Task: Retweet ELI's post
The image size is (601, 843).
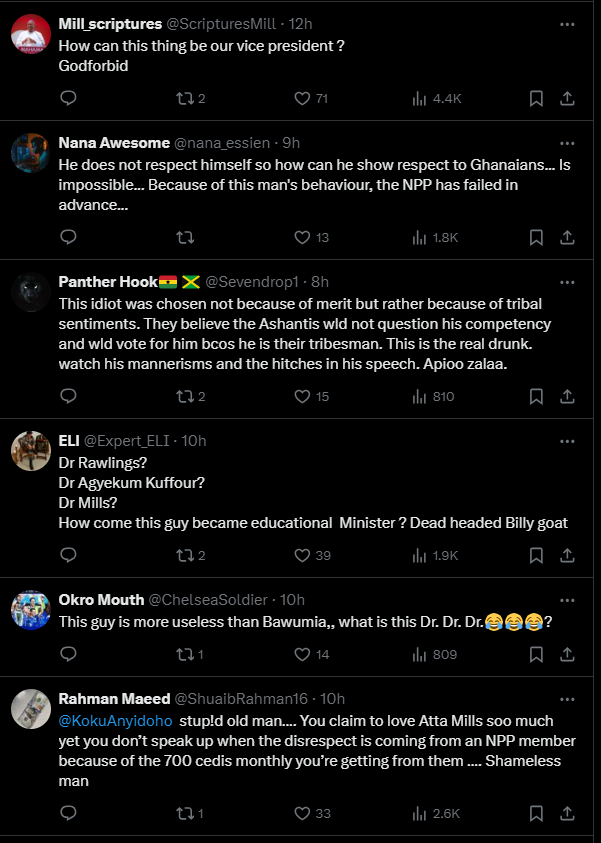Action: tap(185, 555)
